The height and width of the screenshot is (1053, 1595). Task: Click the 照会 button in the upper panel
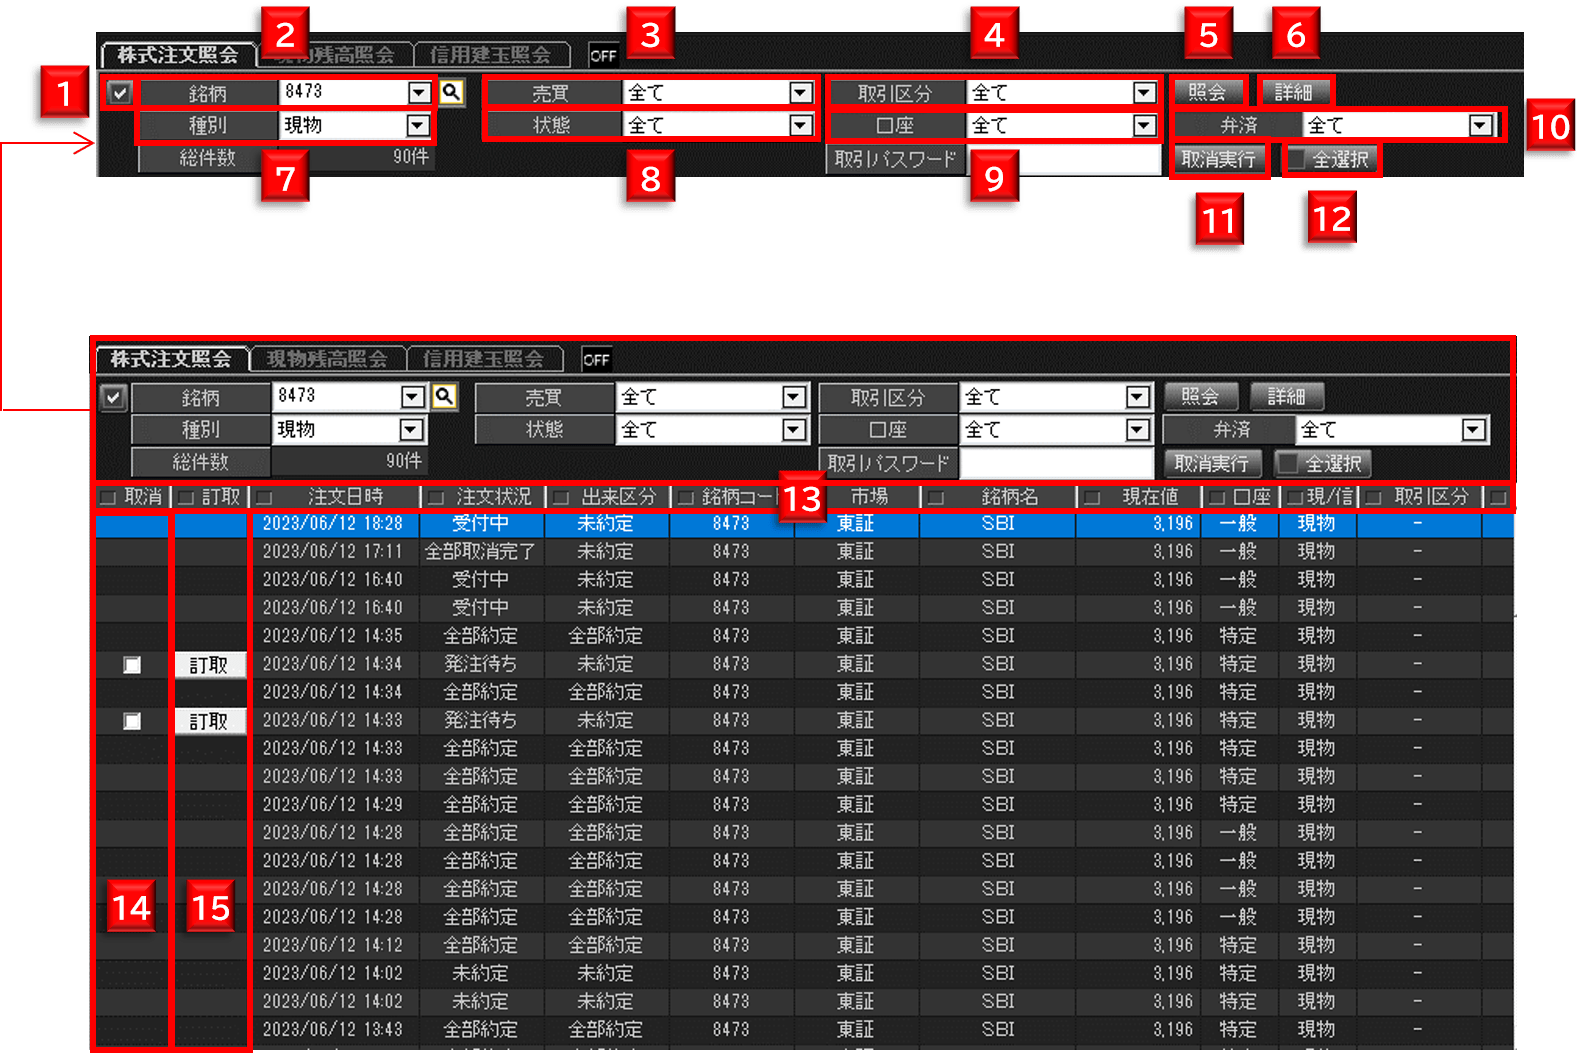point(1207,93)
